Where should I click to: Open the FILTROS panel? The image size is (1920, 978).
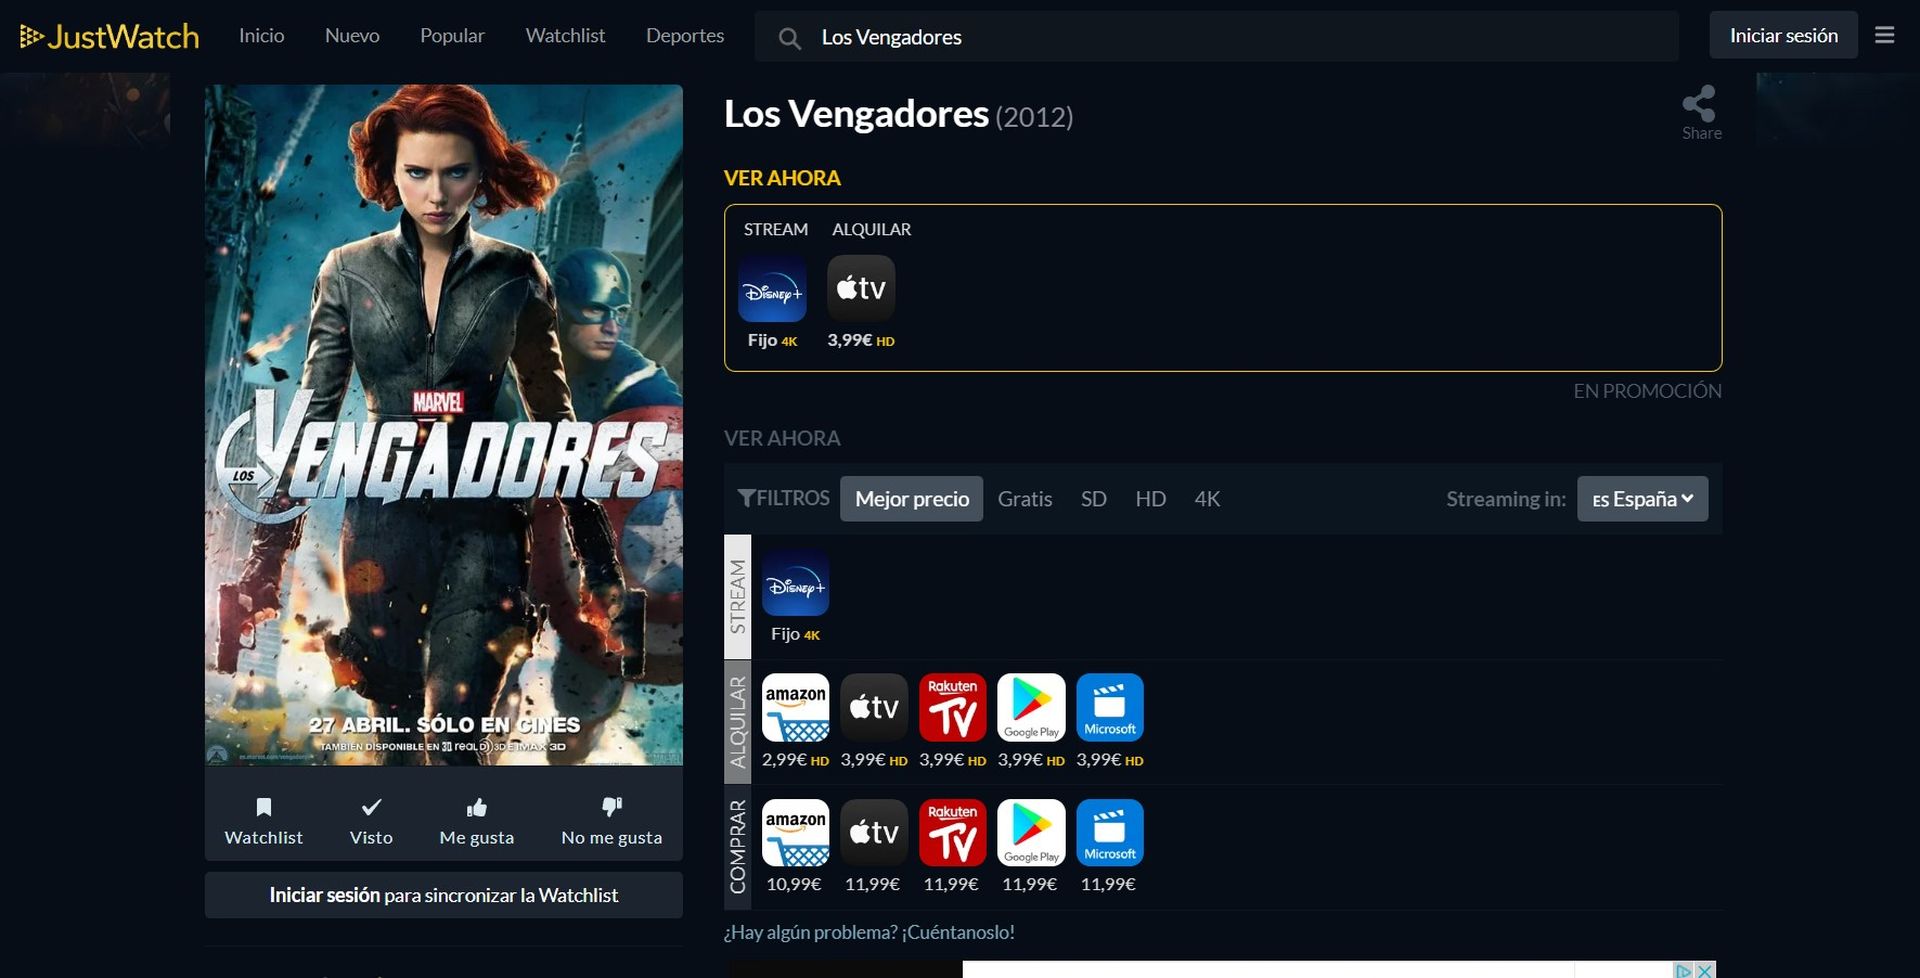pyautogui.click(x=783, y=498)
